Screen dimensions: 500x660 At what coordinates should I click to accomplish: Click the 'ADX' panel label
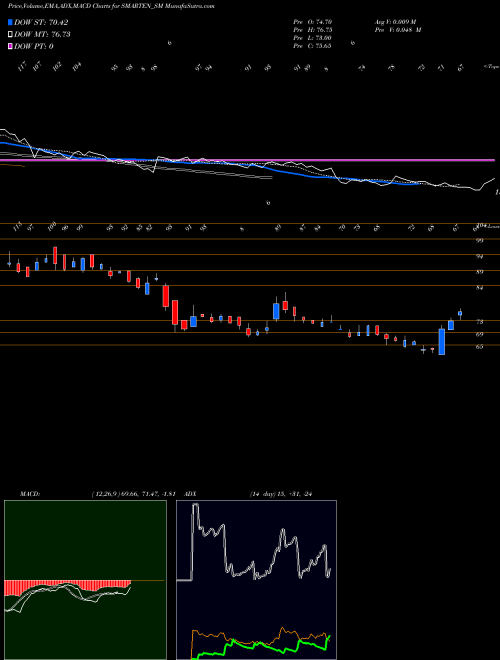(190, 494)
